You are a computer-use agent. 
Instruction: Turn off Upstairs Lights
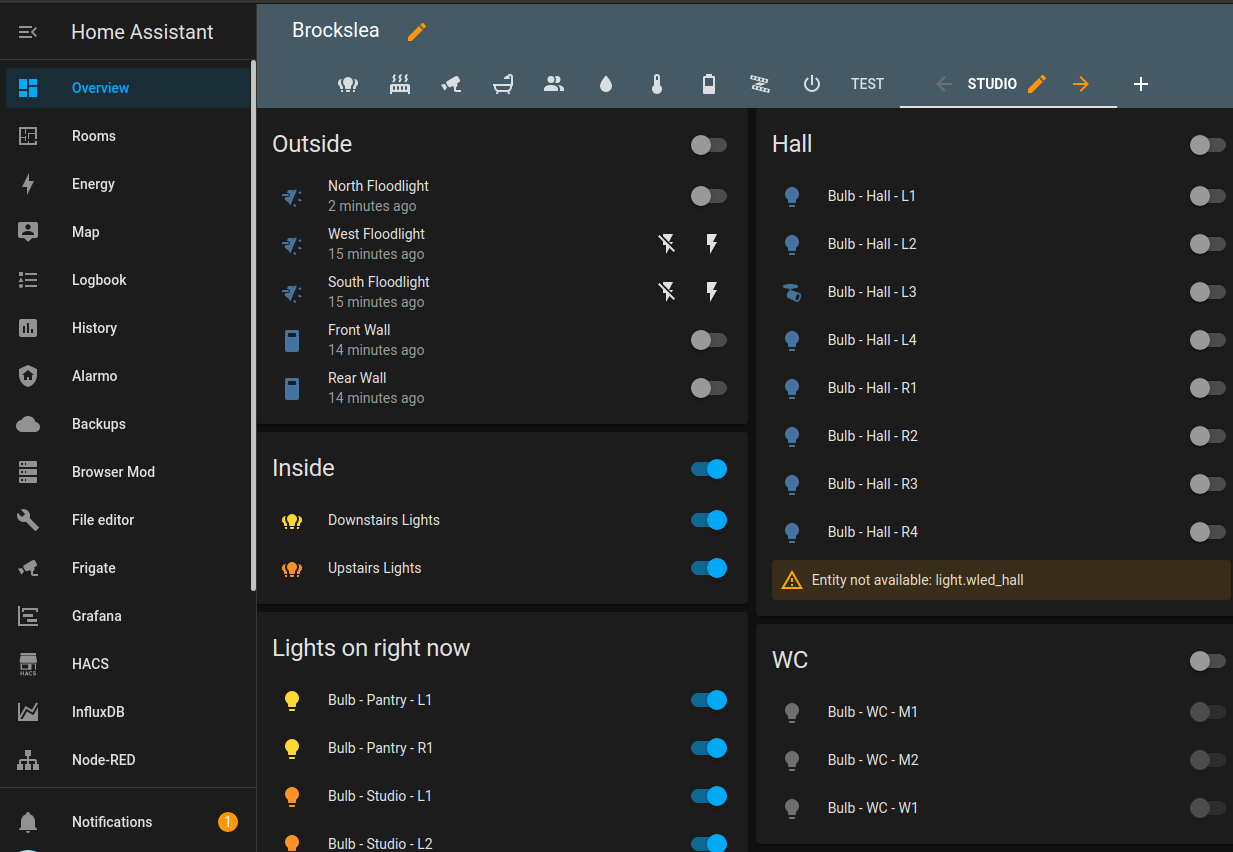click(x=709, y=568)
